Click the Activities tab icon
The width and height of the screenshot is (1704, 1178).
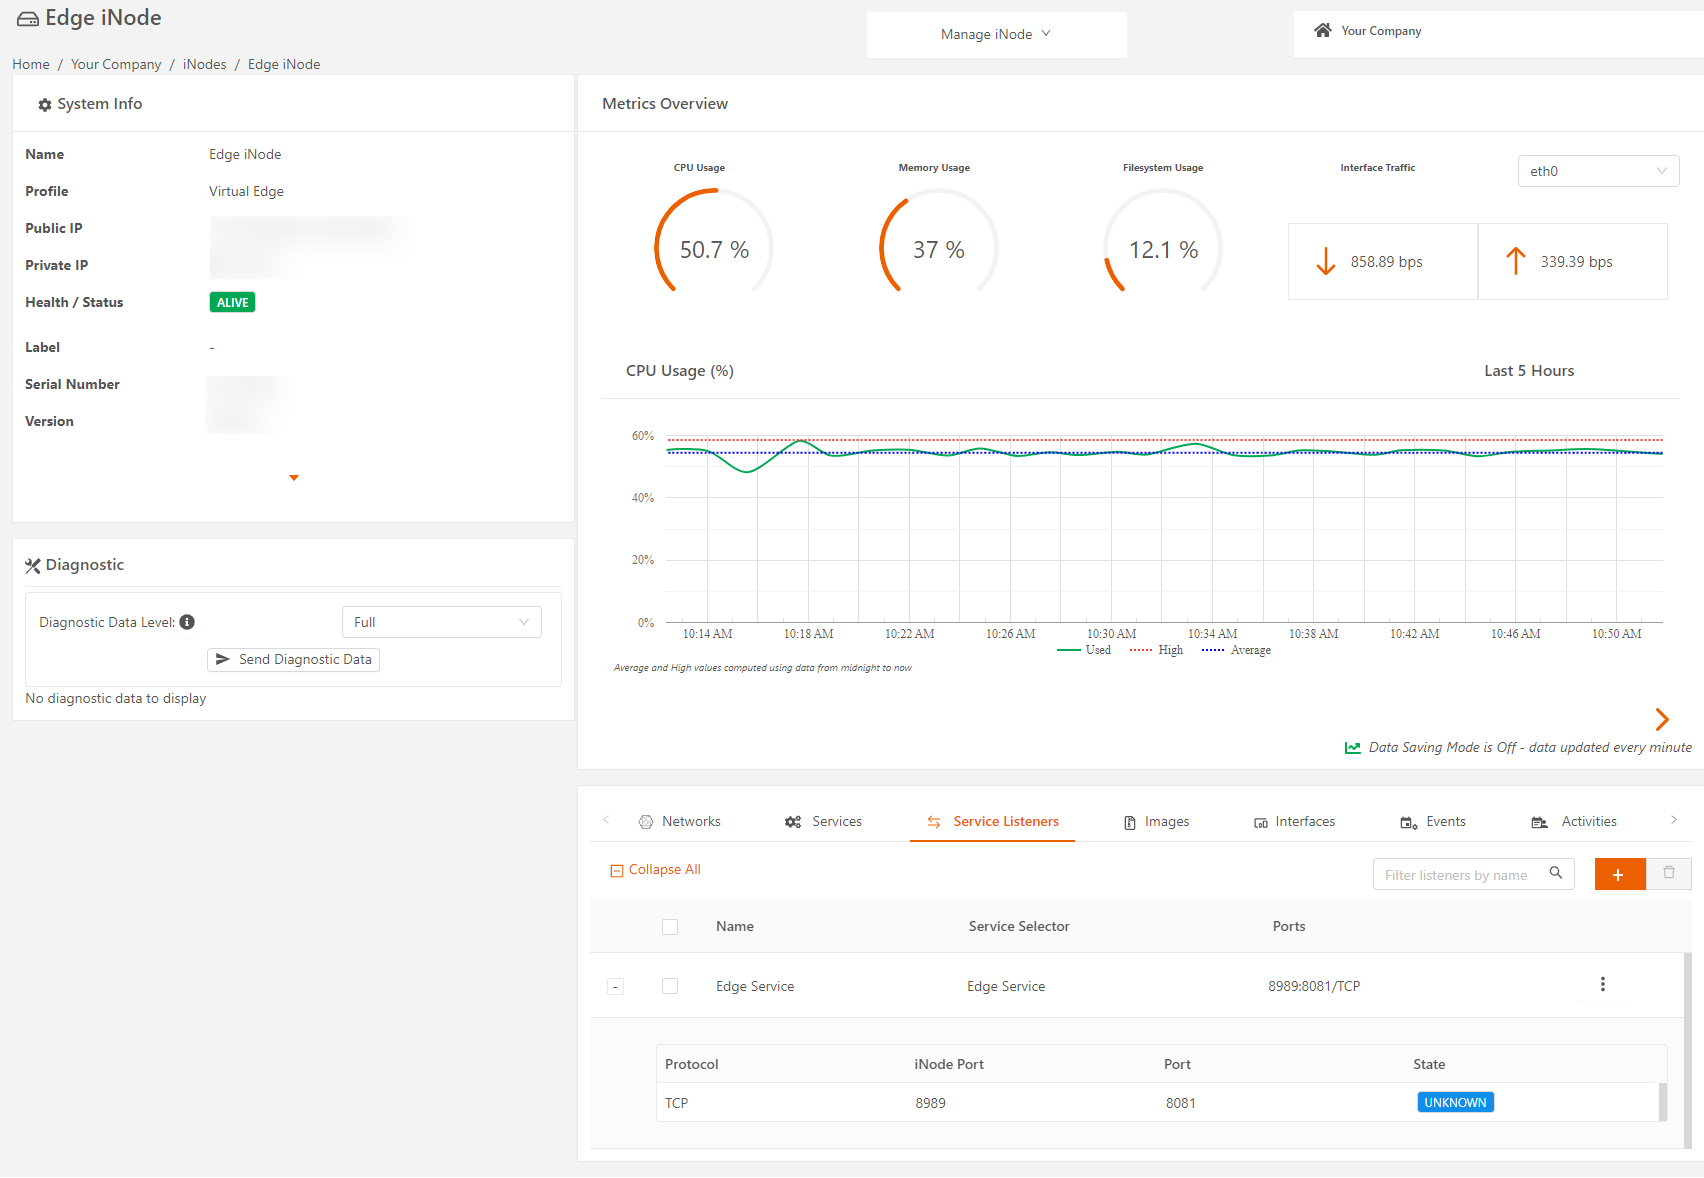(x=1540, y=823)
